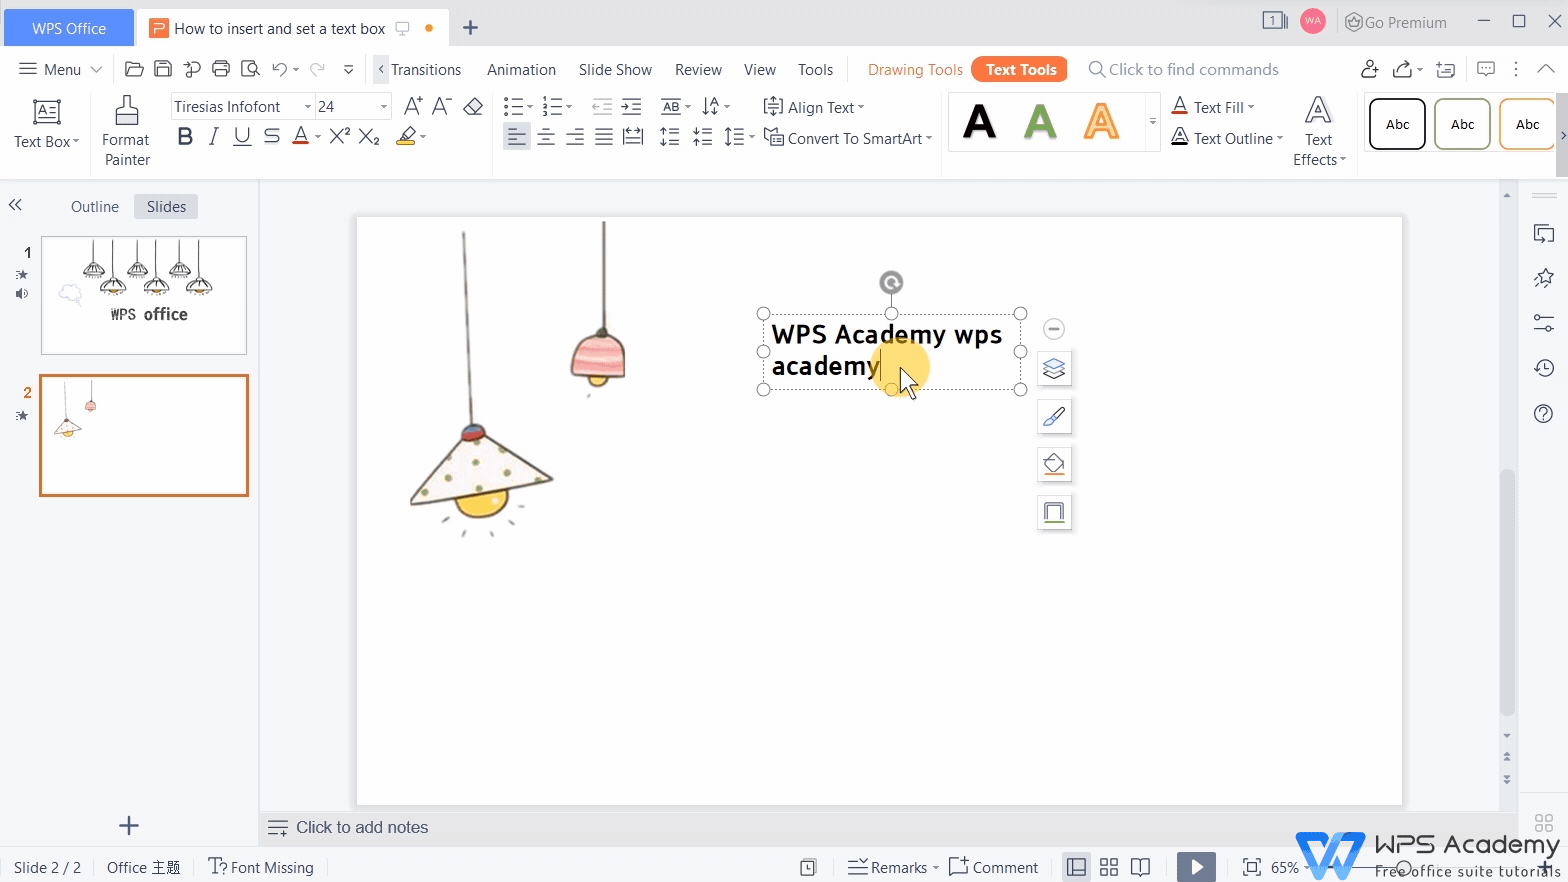Open Animation tab
Screen dimensions: 1568x882
[521, 69]
